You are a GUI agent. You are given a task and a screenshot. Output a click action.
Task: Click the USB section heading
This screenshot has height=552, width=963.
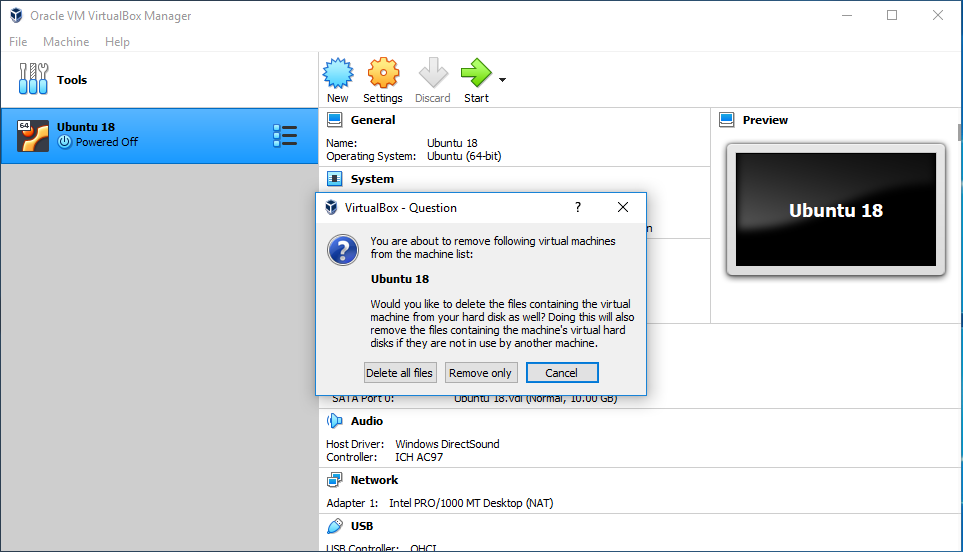[362, 526]
